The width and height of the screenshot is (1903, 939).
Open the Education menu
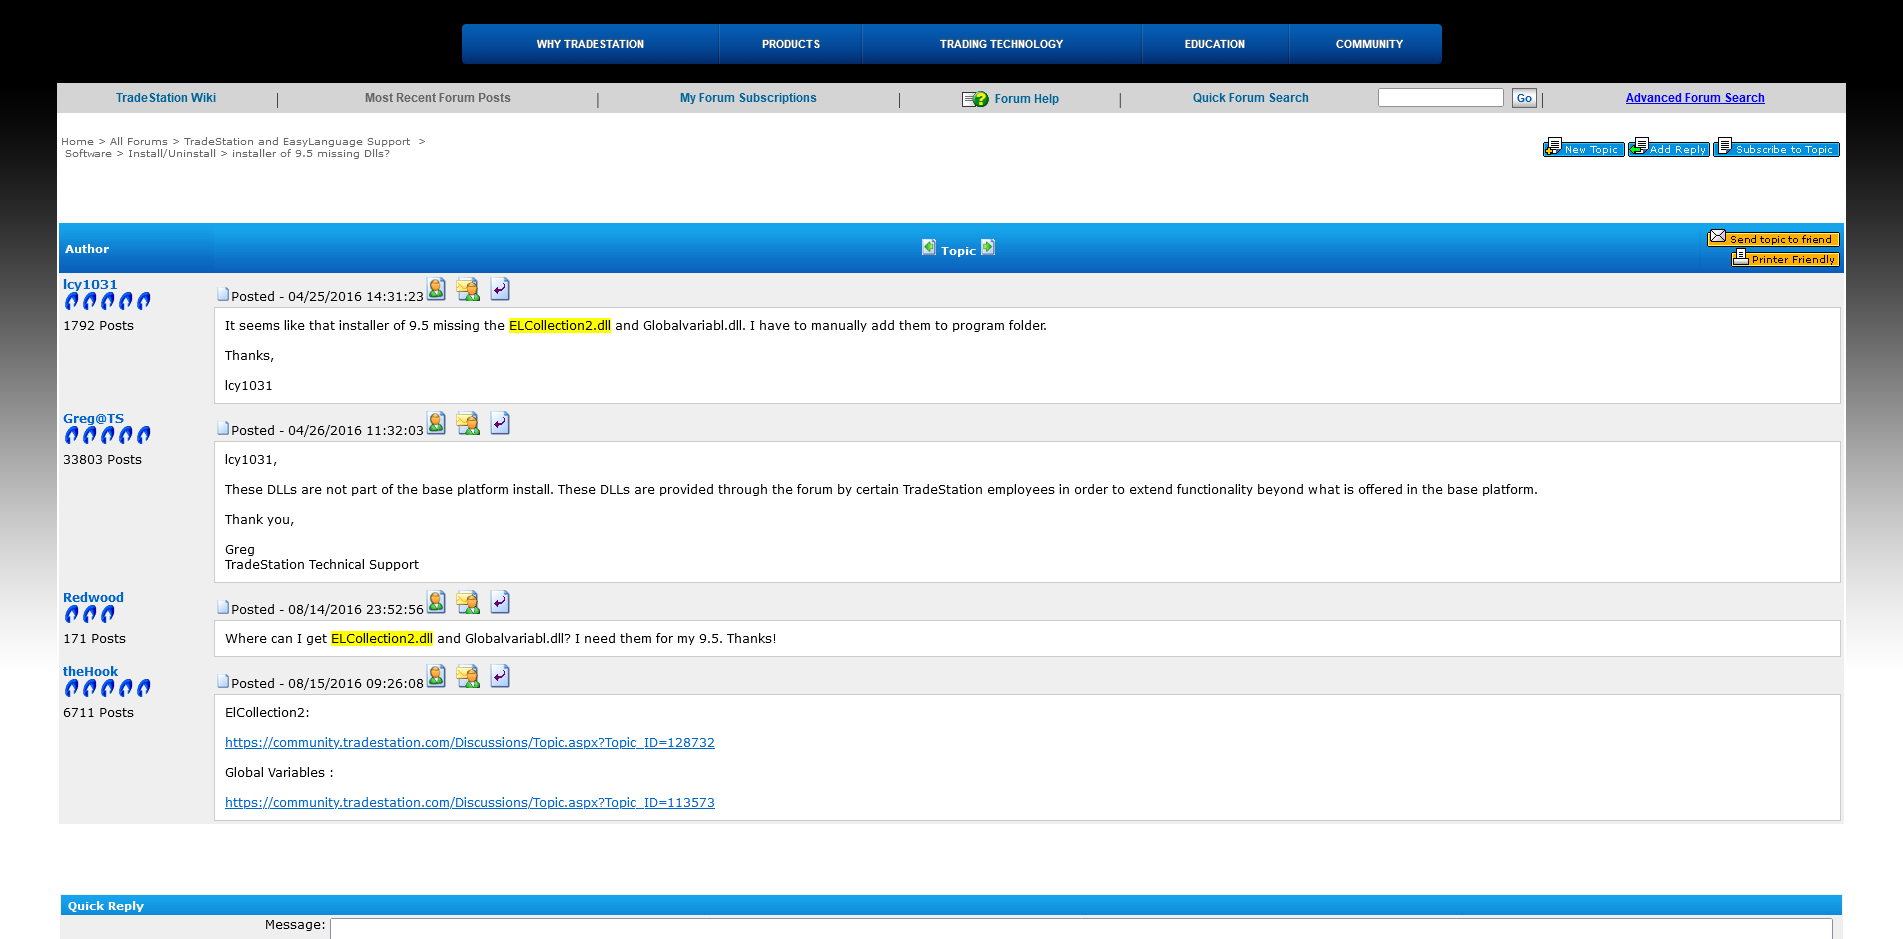[1215, 44]
